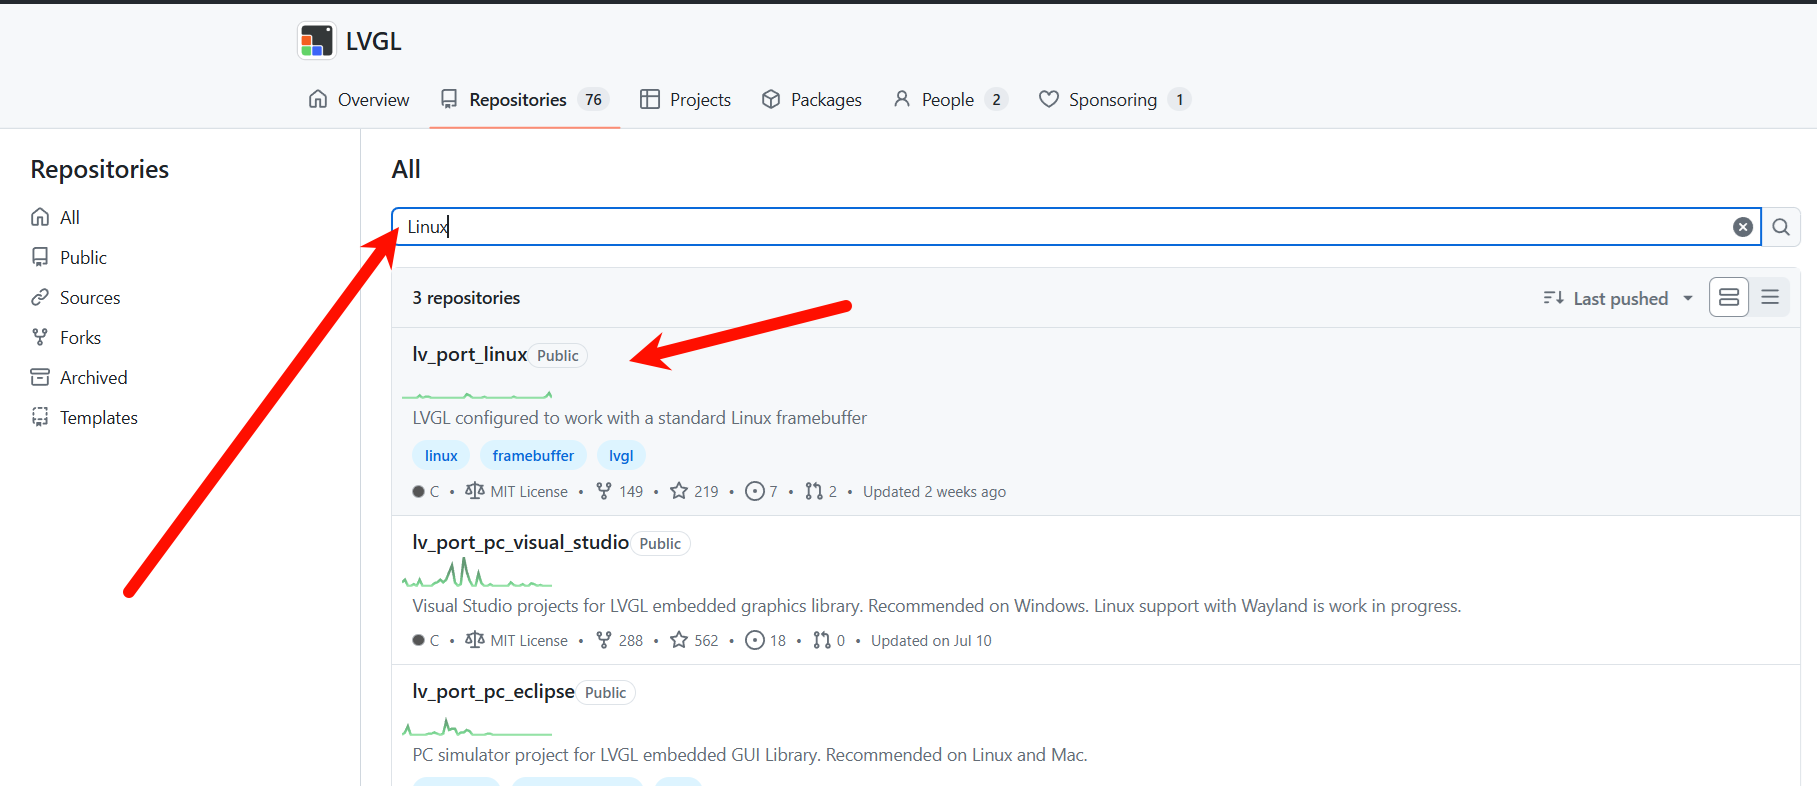Click the LVGL organization name
This screenshot has width=1817, height=786.
point(374,41)
